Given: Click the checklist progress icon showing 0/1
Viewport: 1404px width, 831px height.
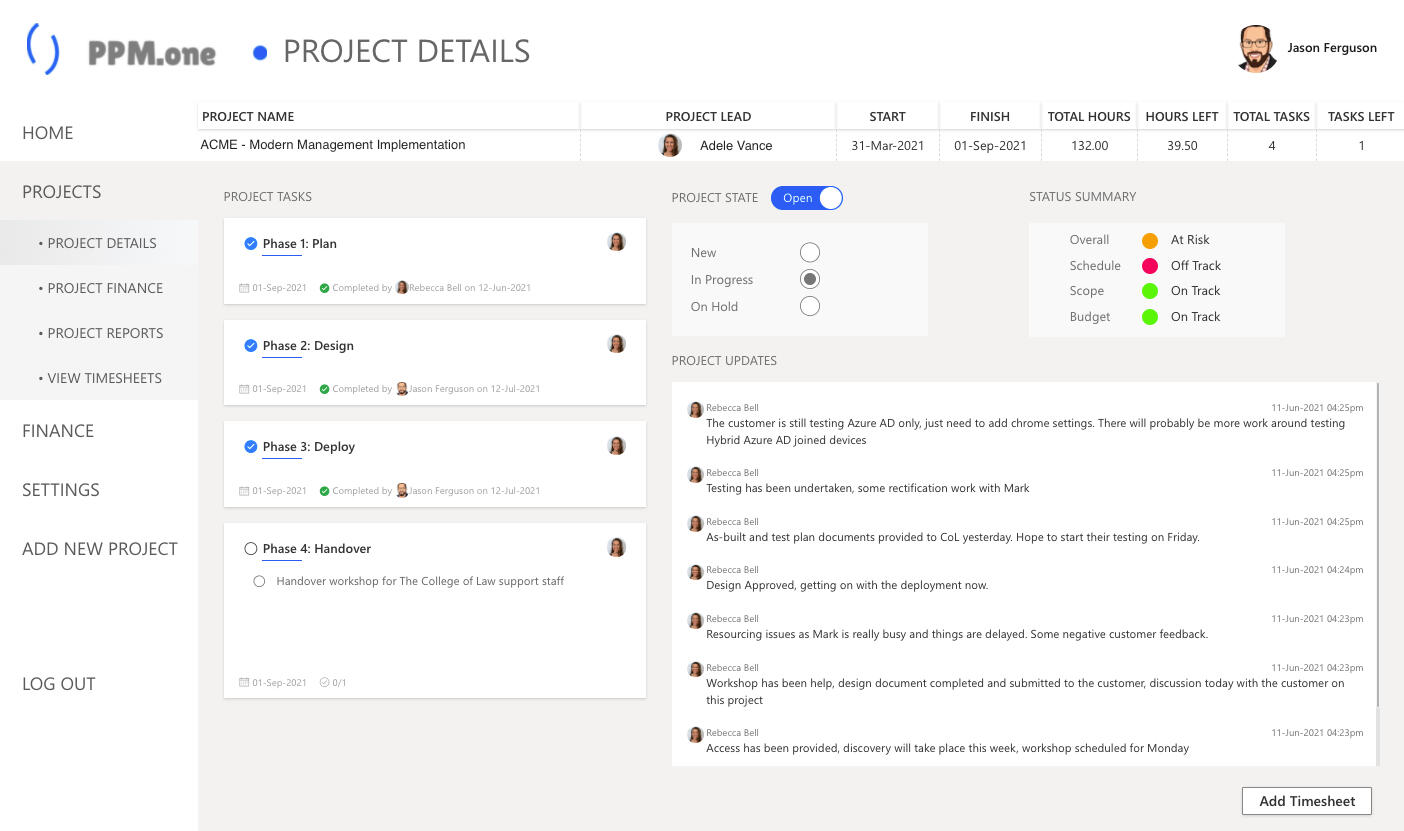Looking at the screenshot, I should click(x=325, y=683).
